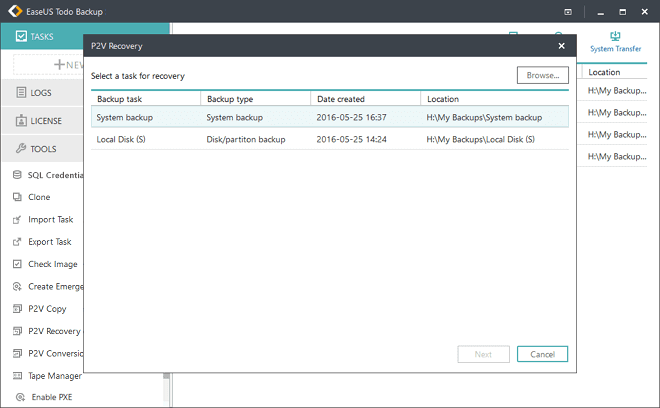The width and height of the screenshot is (660, 408).
Task: Click the Tape Manager icon
Action: (x=18, y=376)
